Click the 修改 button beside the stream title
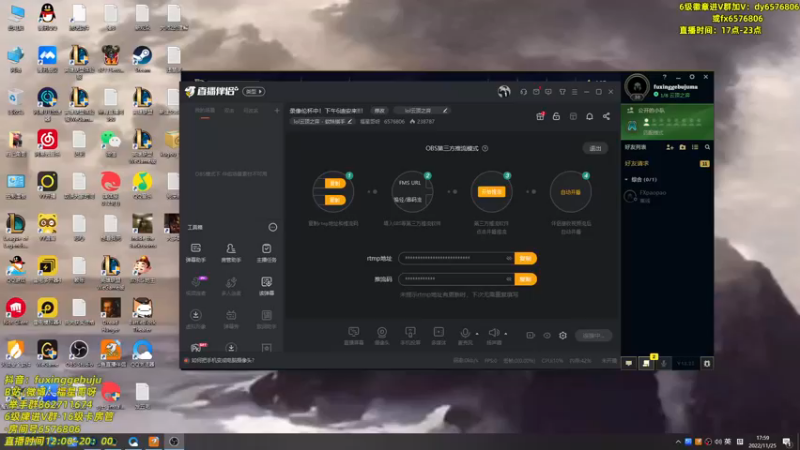This screenshot has height=450, width=800. [x=380, y=110]
